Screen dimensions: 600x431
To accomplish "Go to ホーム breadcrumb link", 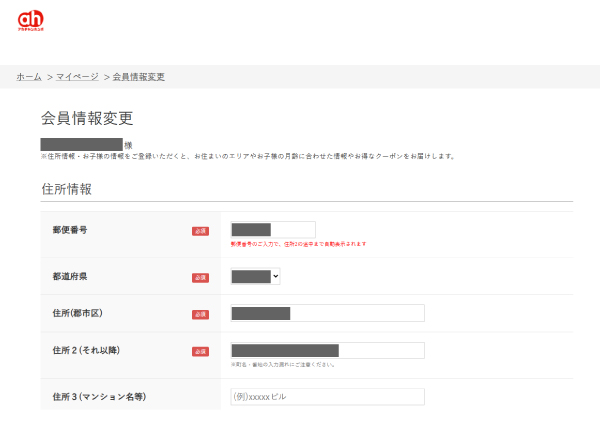I will (x=29, y=77).
